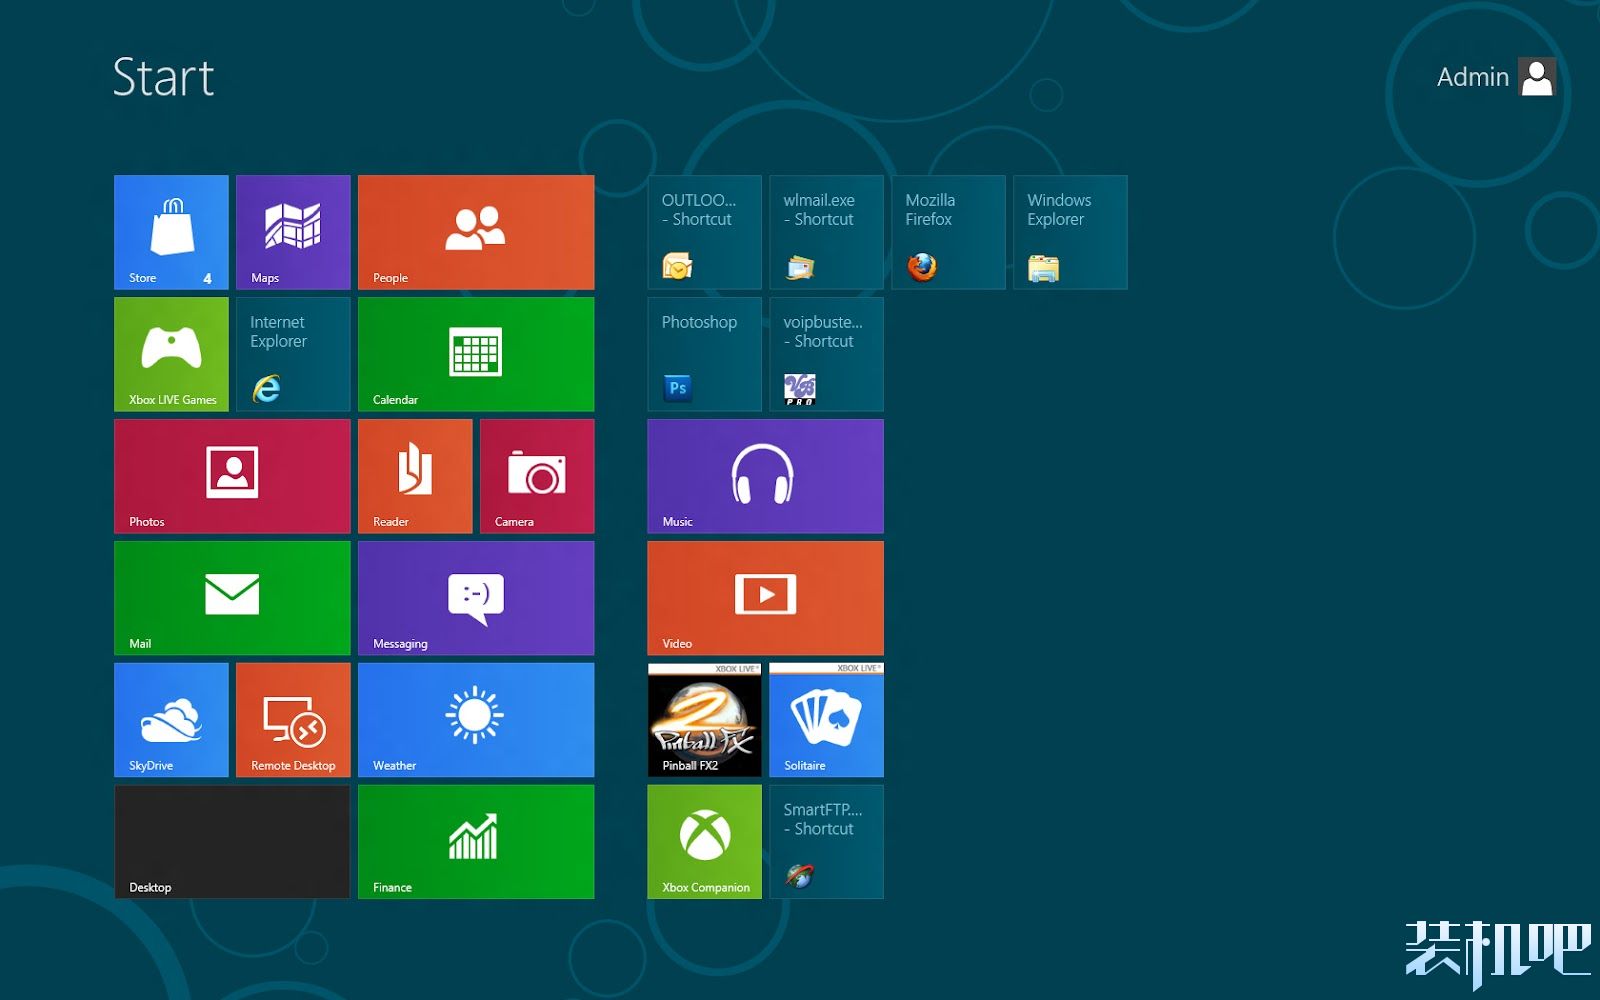Open the Store tile
This screenshot has height=1000, width=1600.
coord(171,232)
